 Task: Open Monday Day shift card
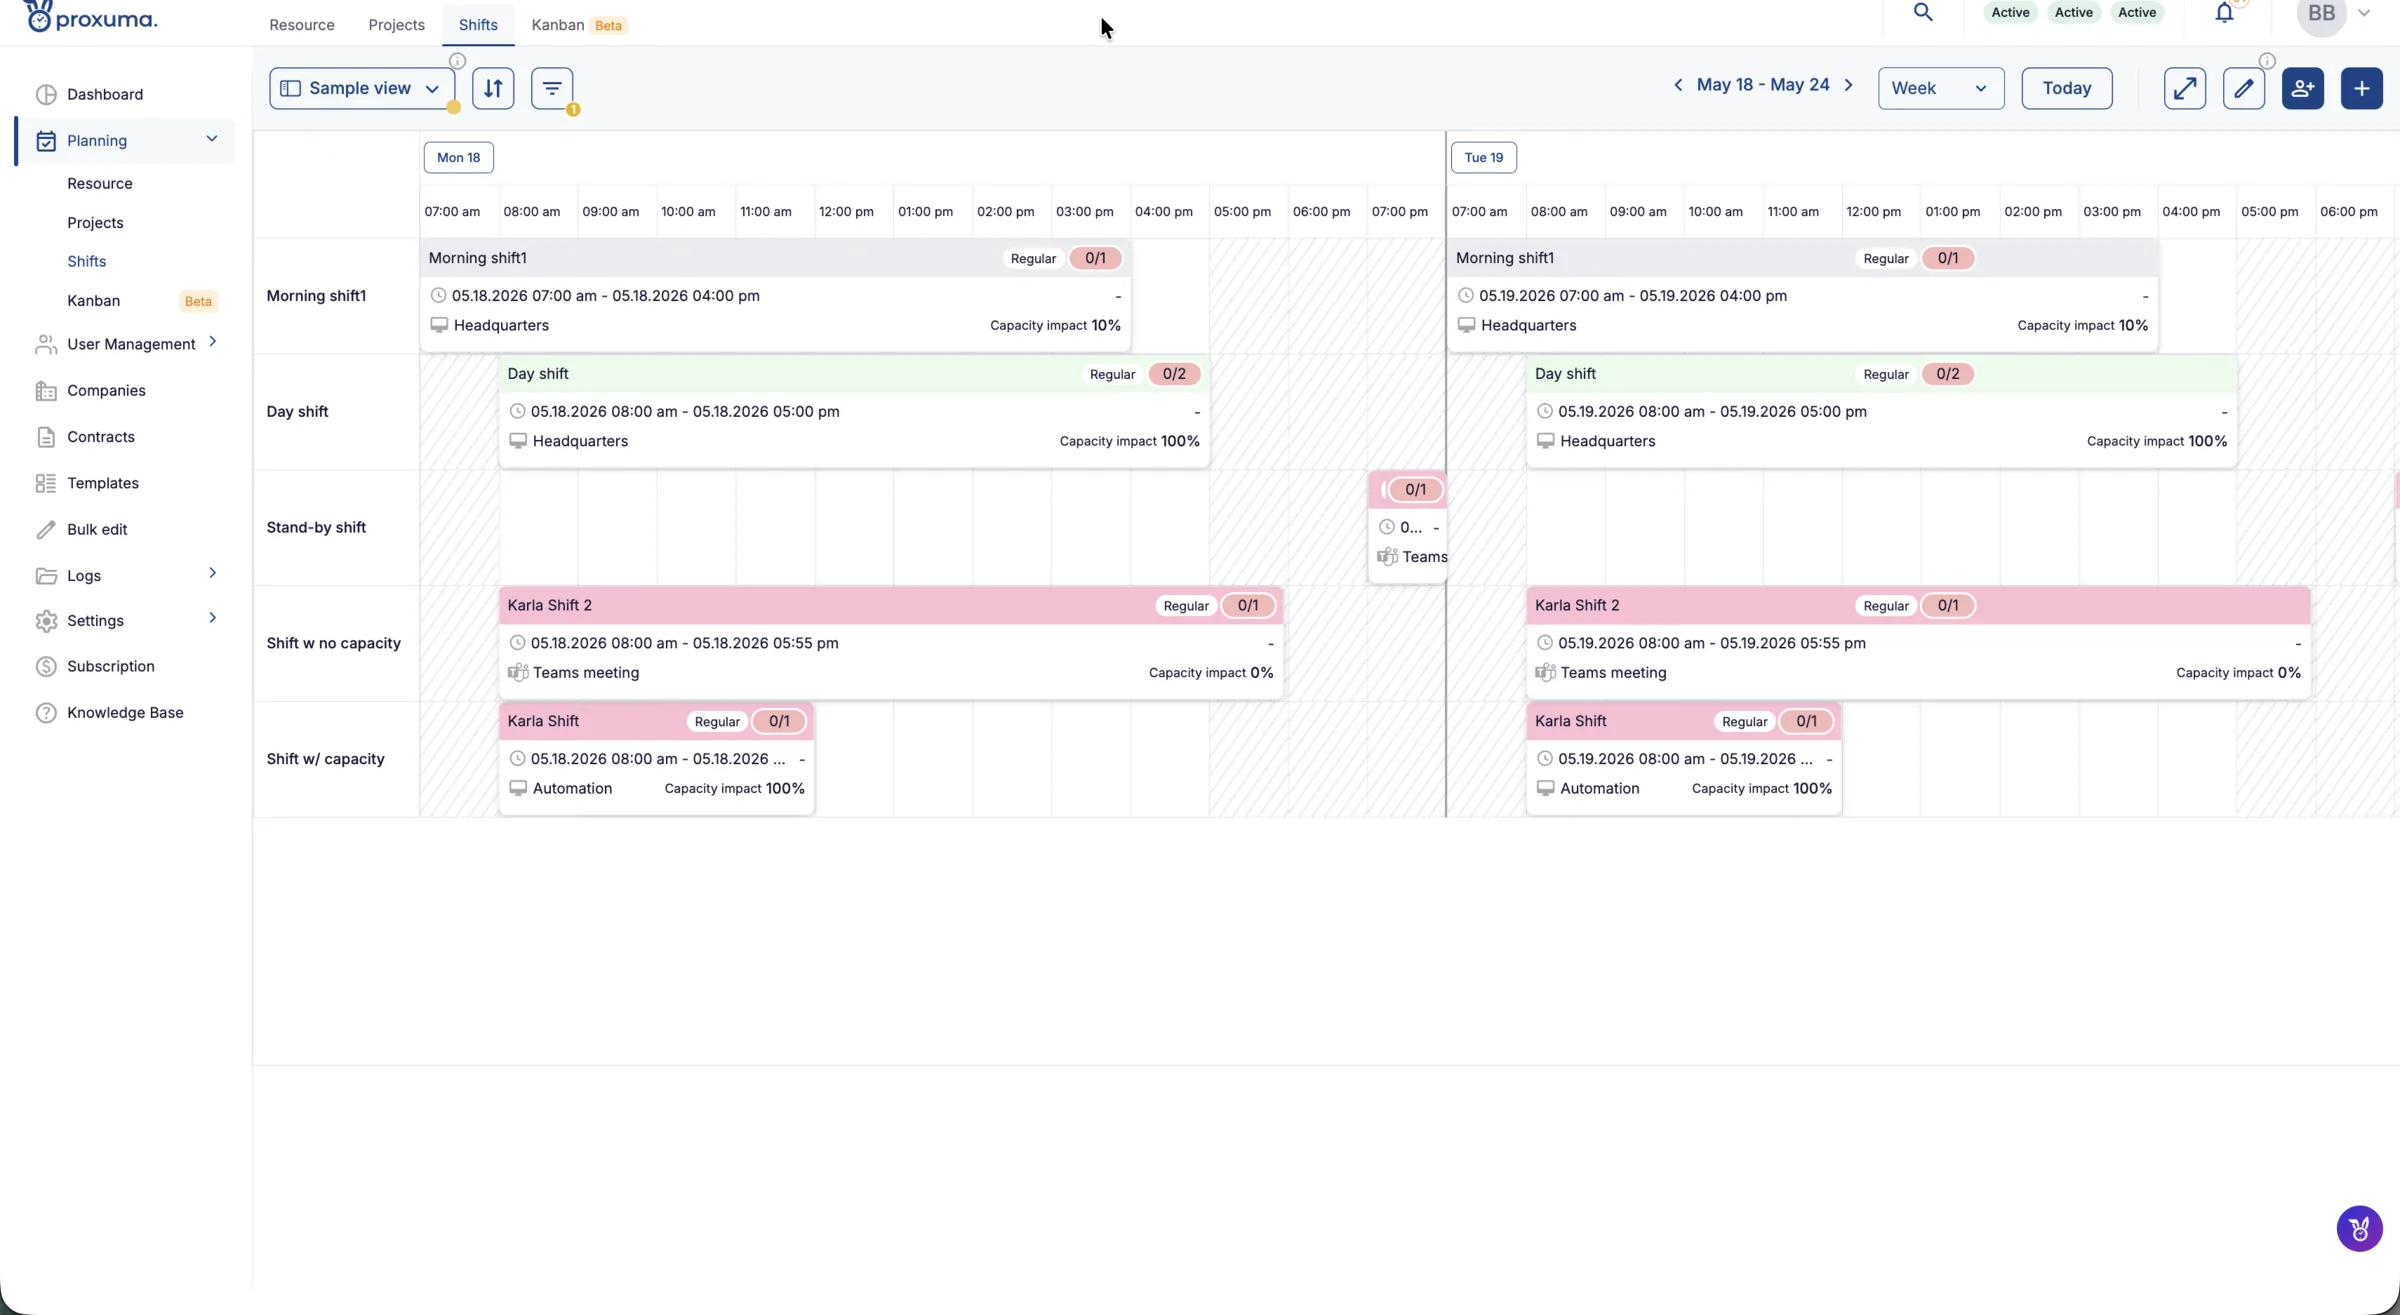(x=854, y=411)
